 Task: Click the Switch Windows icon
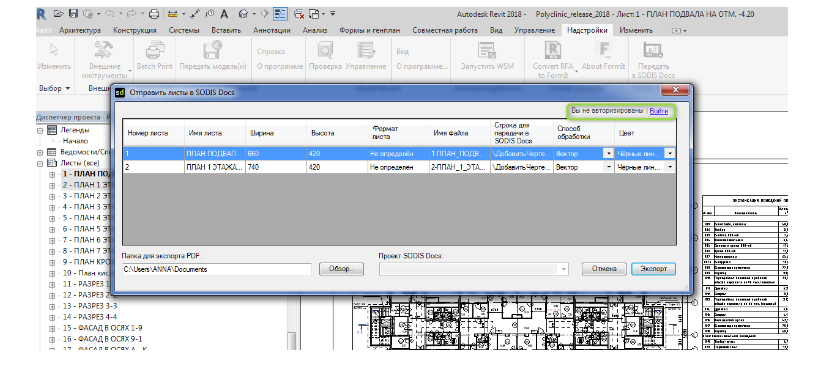pyautogui.click(x=314, y=14)
